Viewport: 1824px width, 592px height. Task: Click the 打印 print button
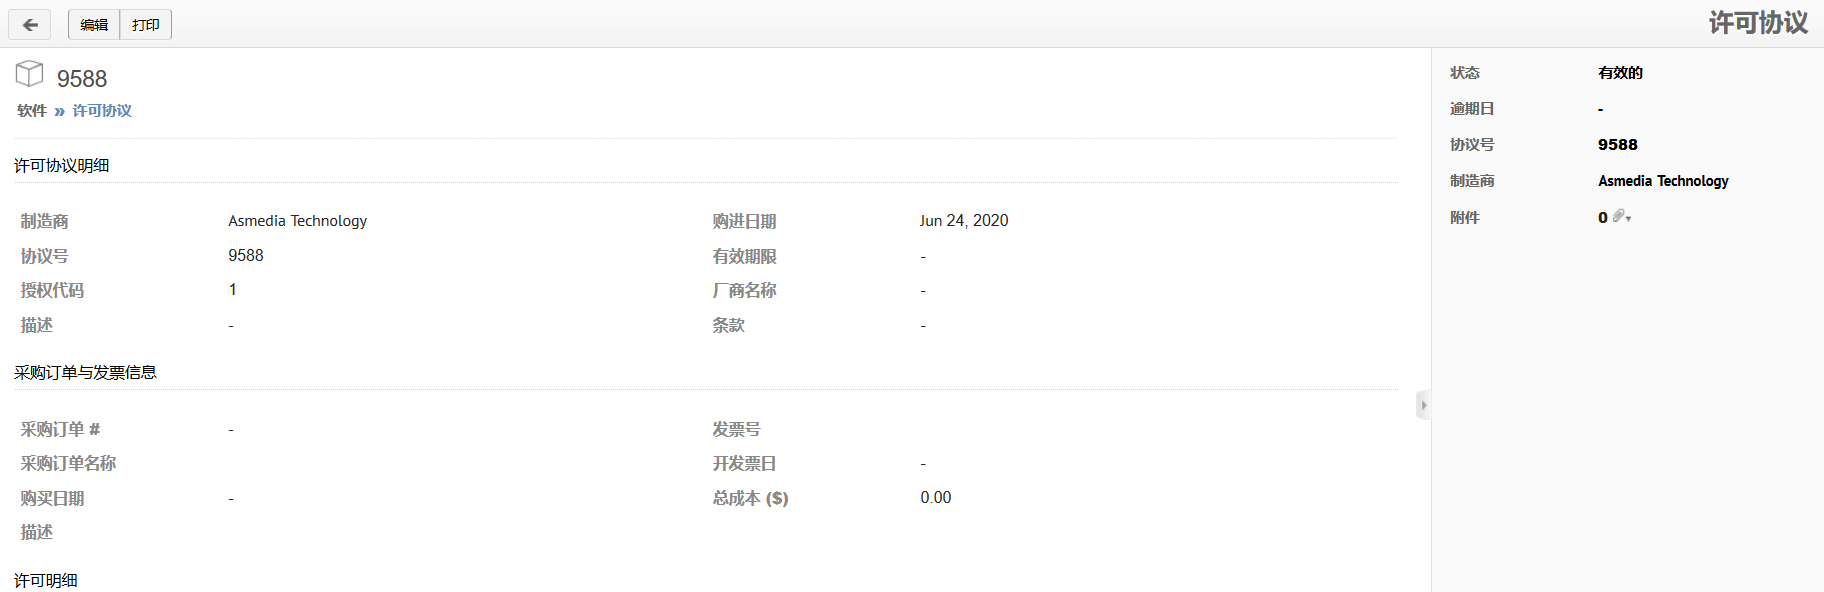pos(146,25)
